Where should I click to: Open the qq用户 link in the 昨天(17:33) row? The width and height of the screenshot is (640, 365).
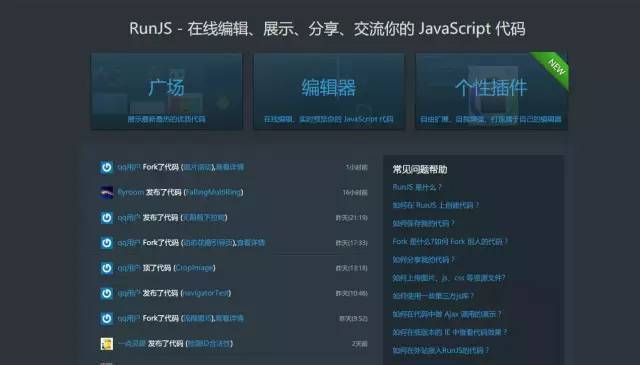coord(129,243)
